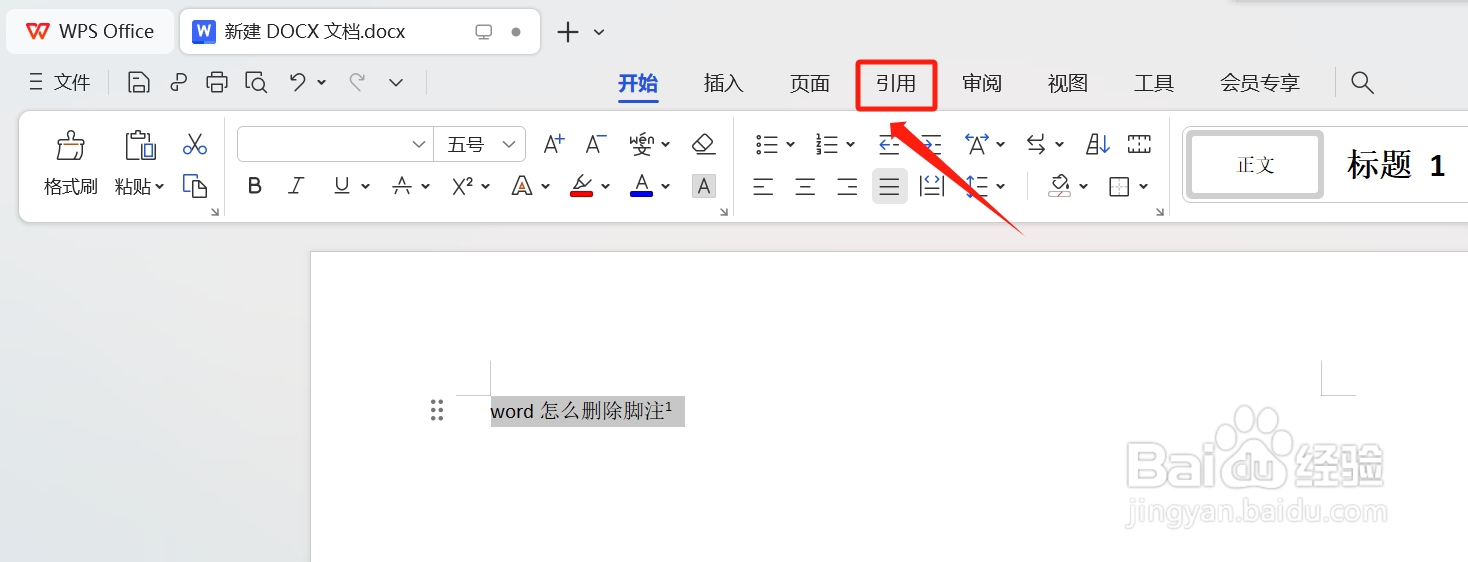The height and width of the screenshot is (562, 1468).
Task: Click the phonetic guide wén icon
Action: point(641,145)
